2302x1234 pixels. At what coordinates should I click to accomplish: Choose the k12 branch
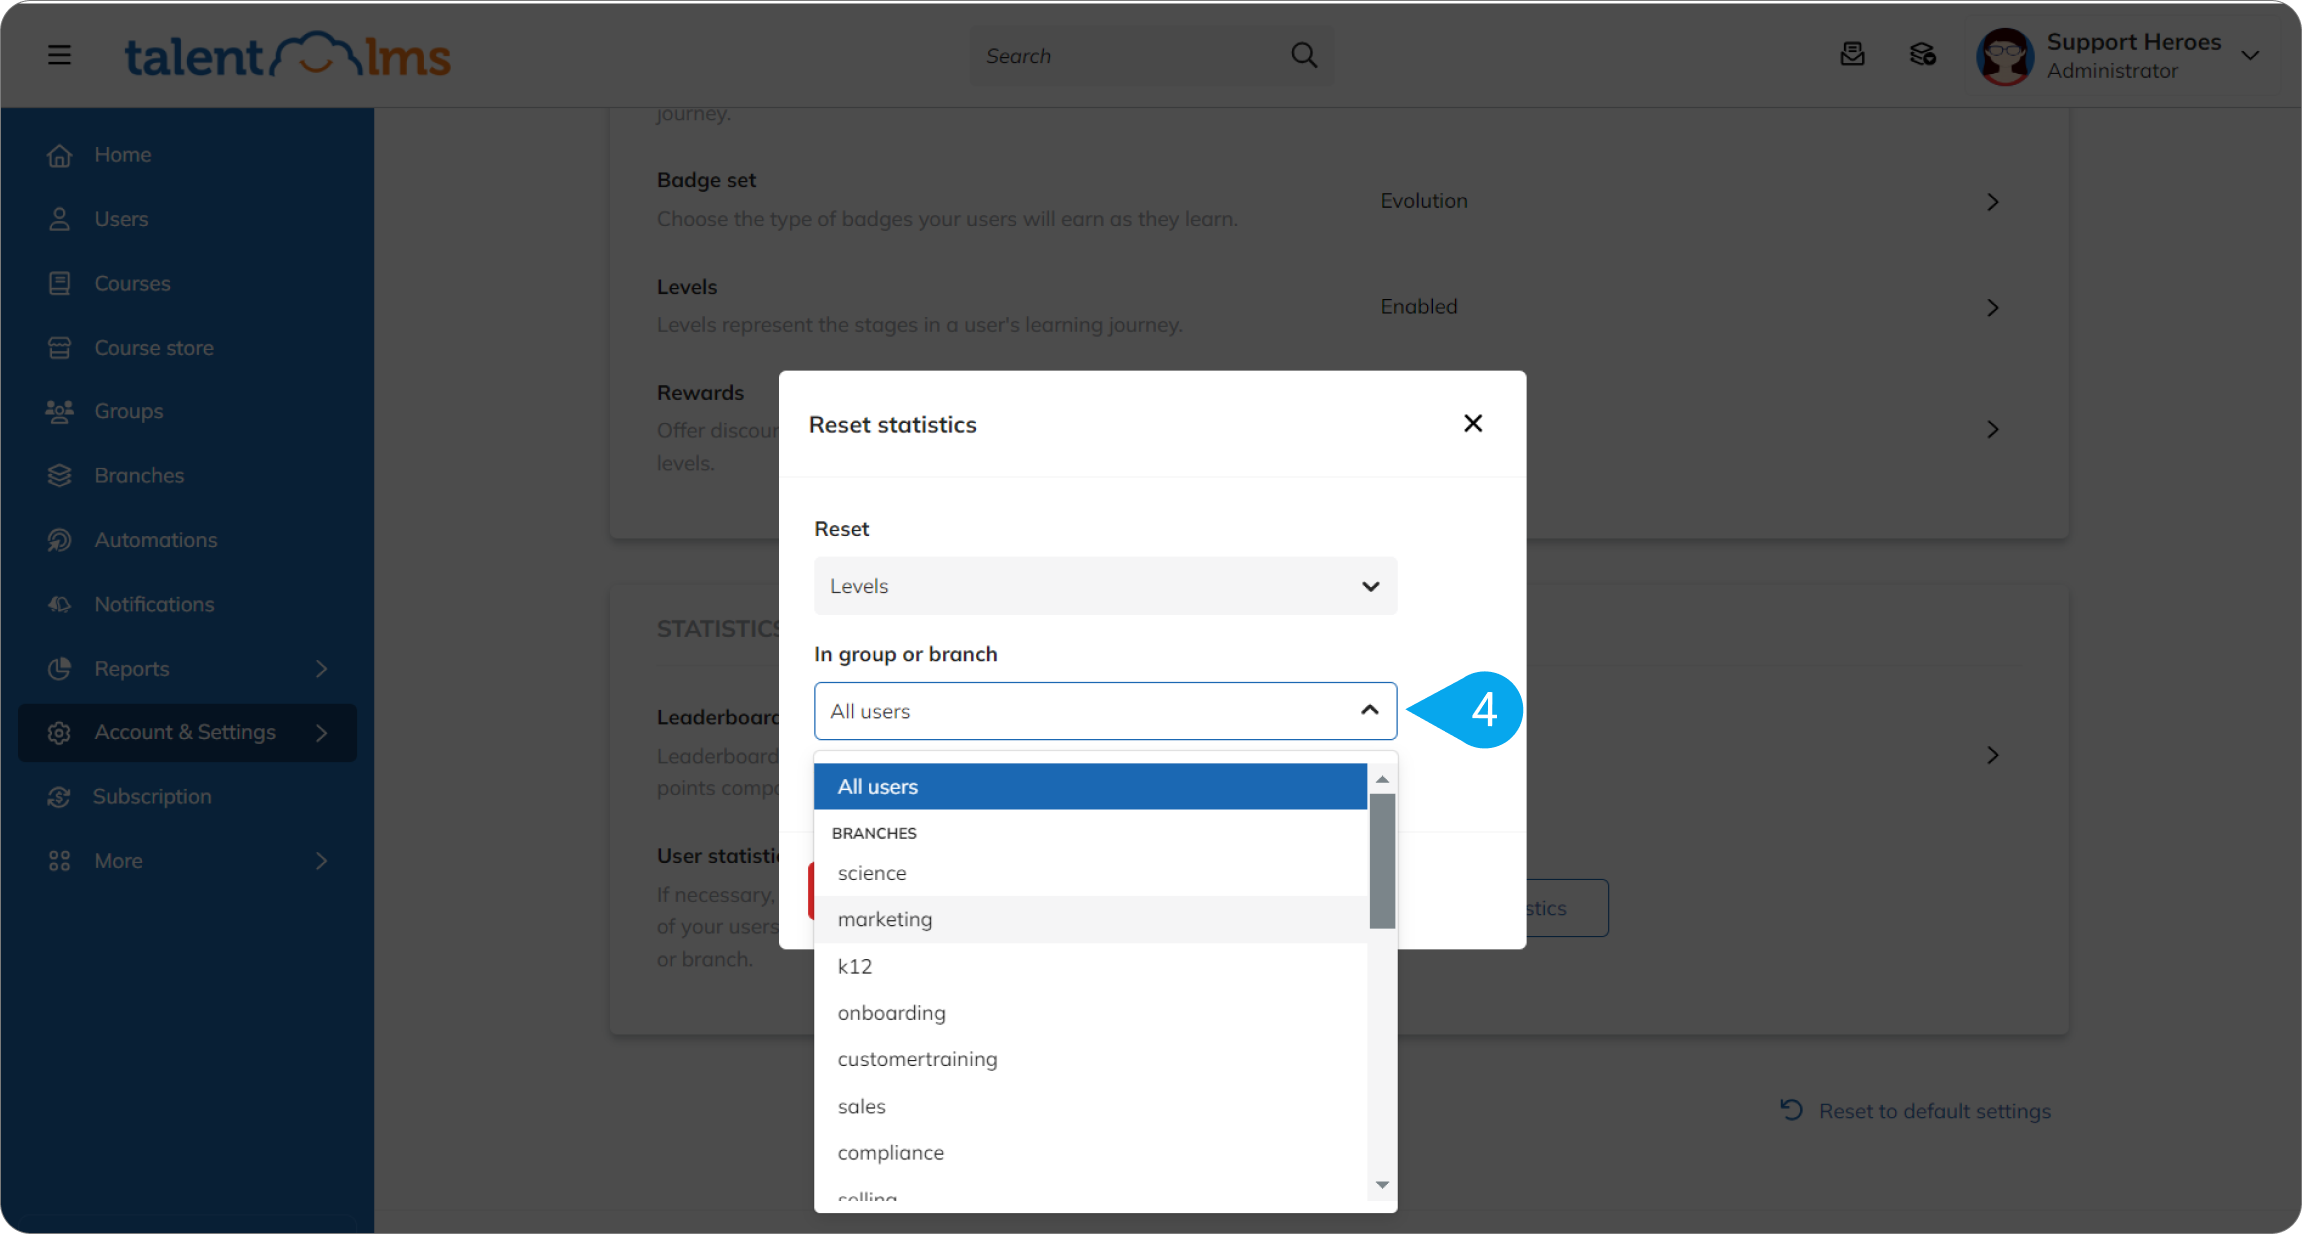(1090, 966)
